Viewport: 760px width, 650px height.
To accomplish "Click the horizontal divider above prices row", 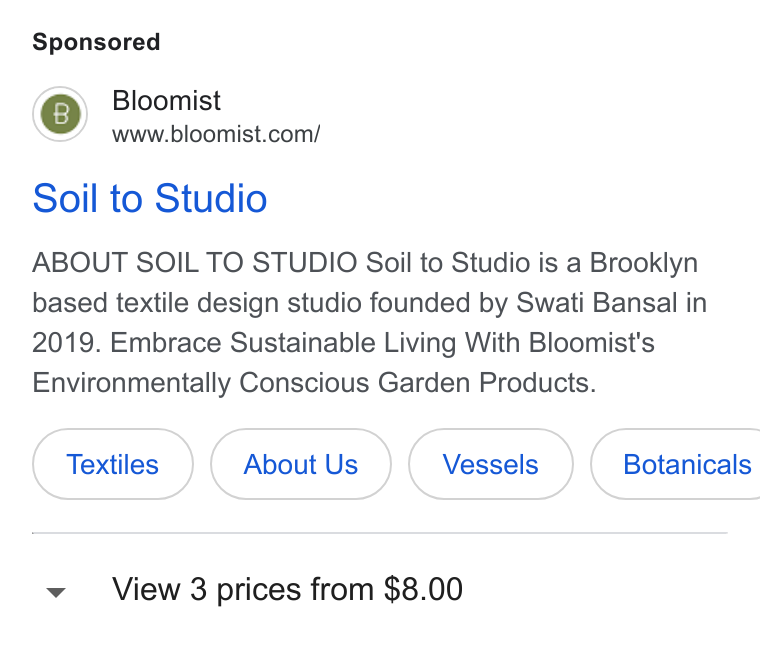I will [x=380, y=533].
